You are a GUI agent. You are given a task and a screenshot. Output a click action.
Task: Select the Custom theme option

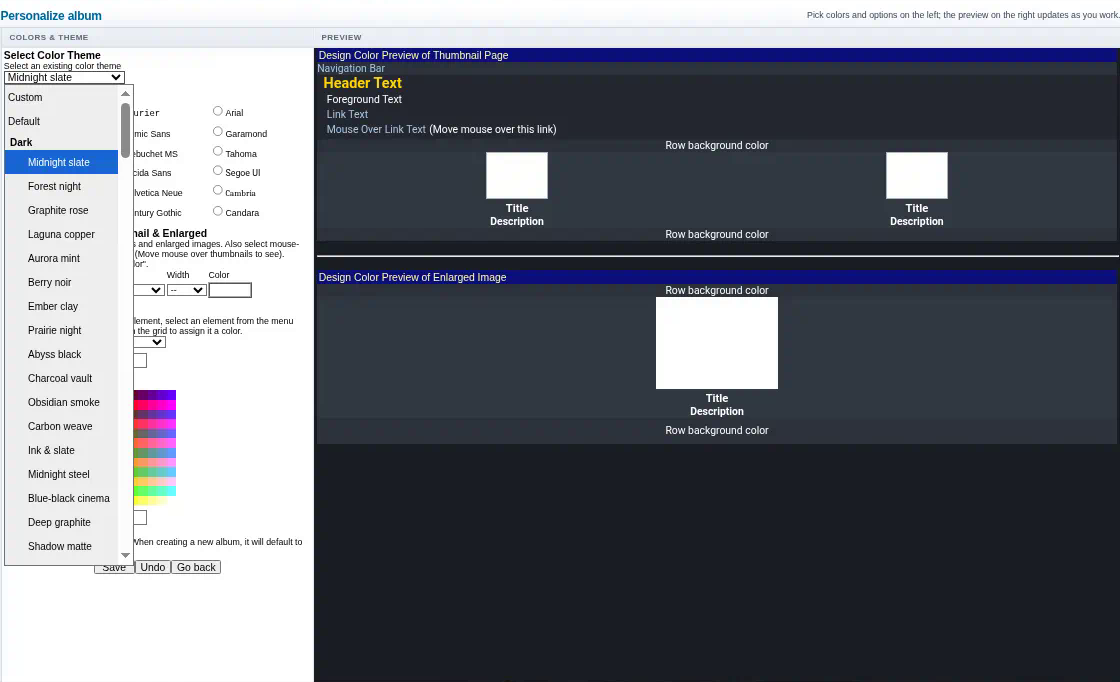[61, 97]
